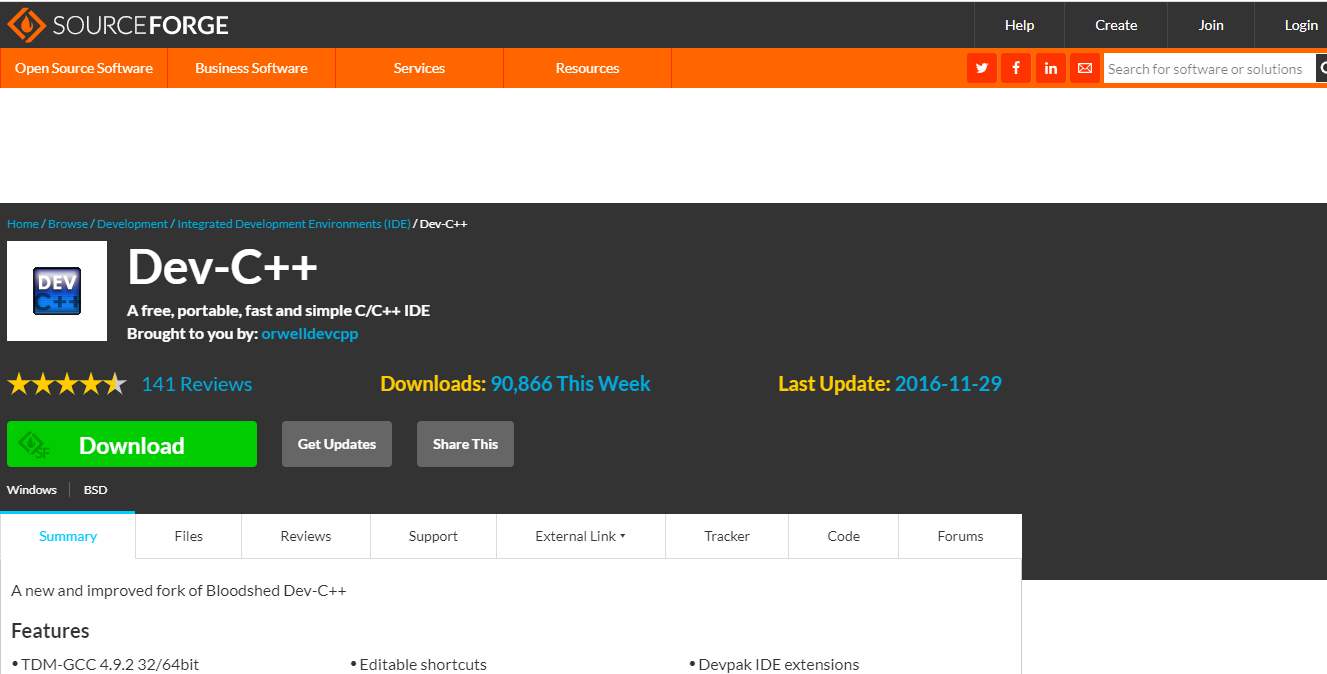Open the Create link in header
Viewport: 1327px width, 674px height.
(x=1116, y=25)
